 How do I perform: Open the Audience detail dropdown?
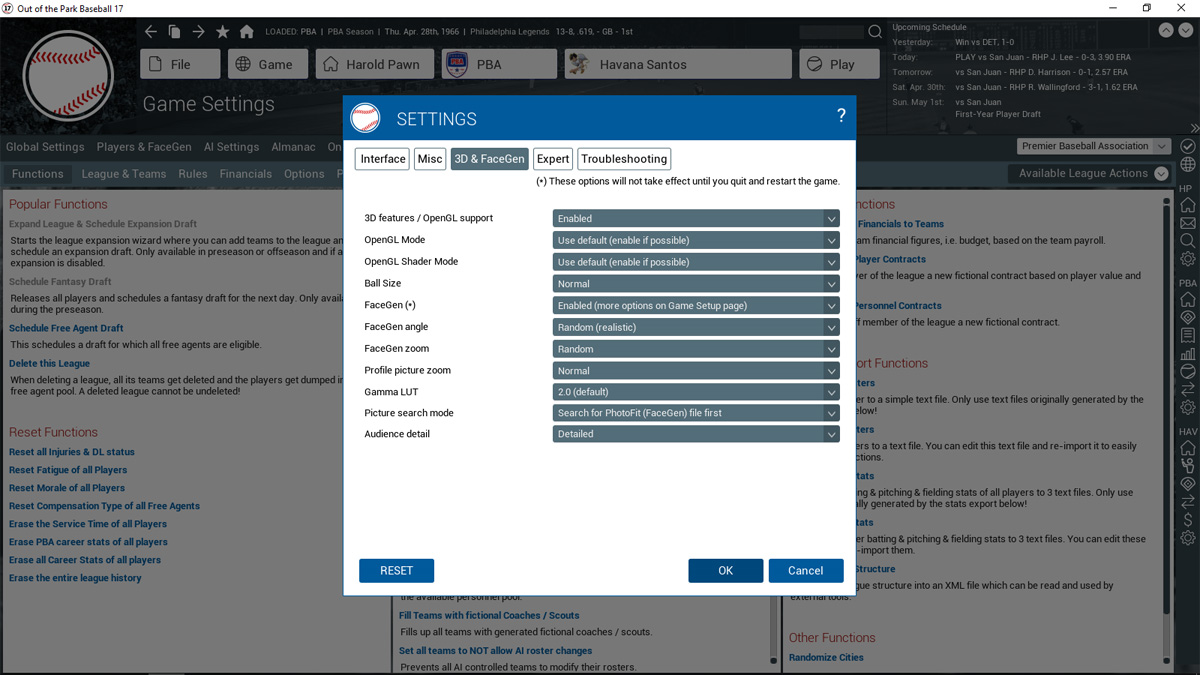click(x=696, y=434)
